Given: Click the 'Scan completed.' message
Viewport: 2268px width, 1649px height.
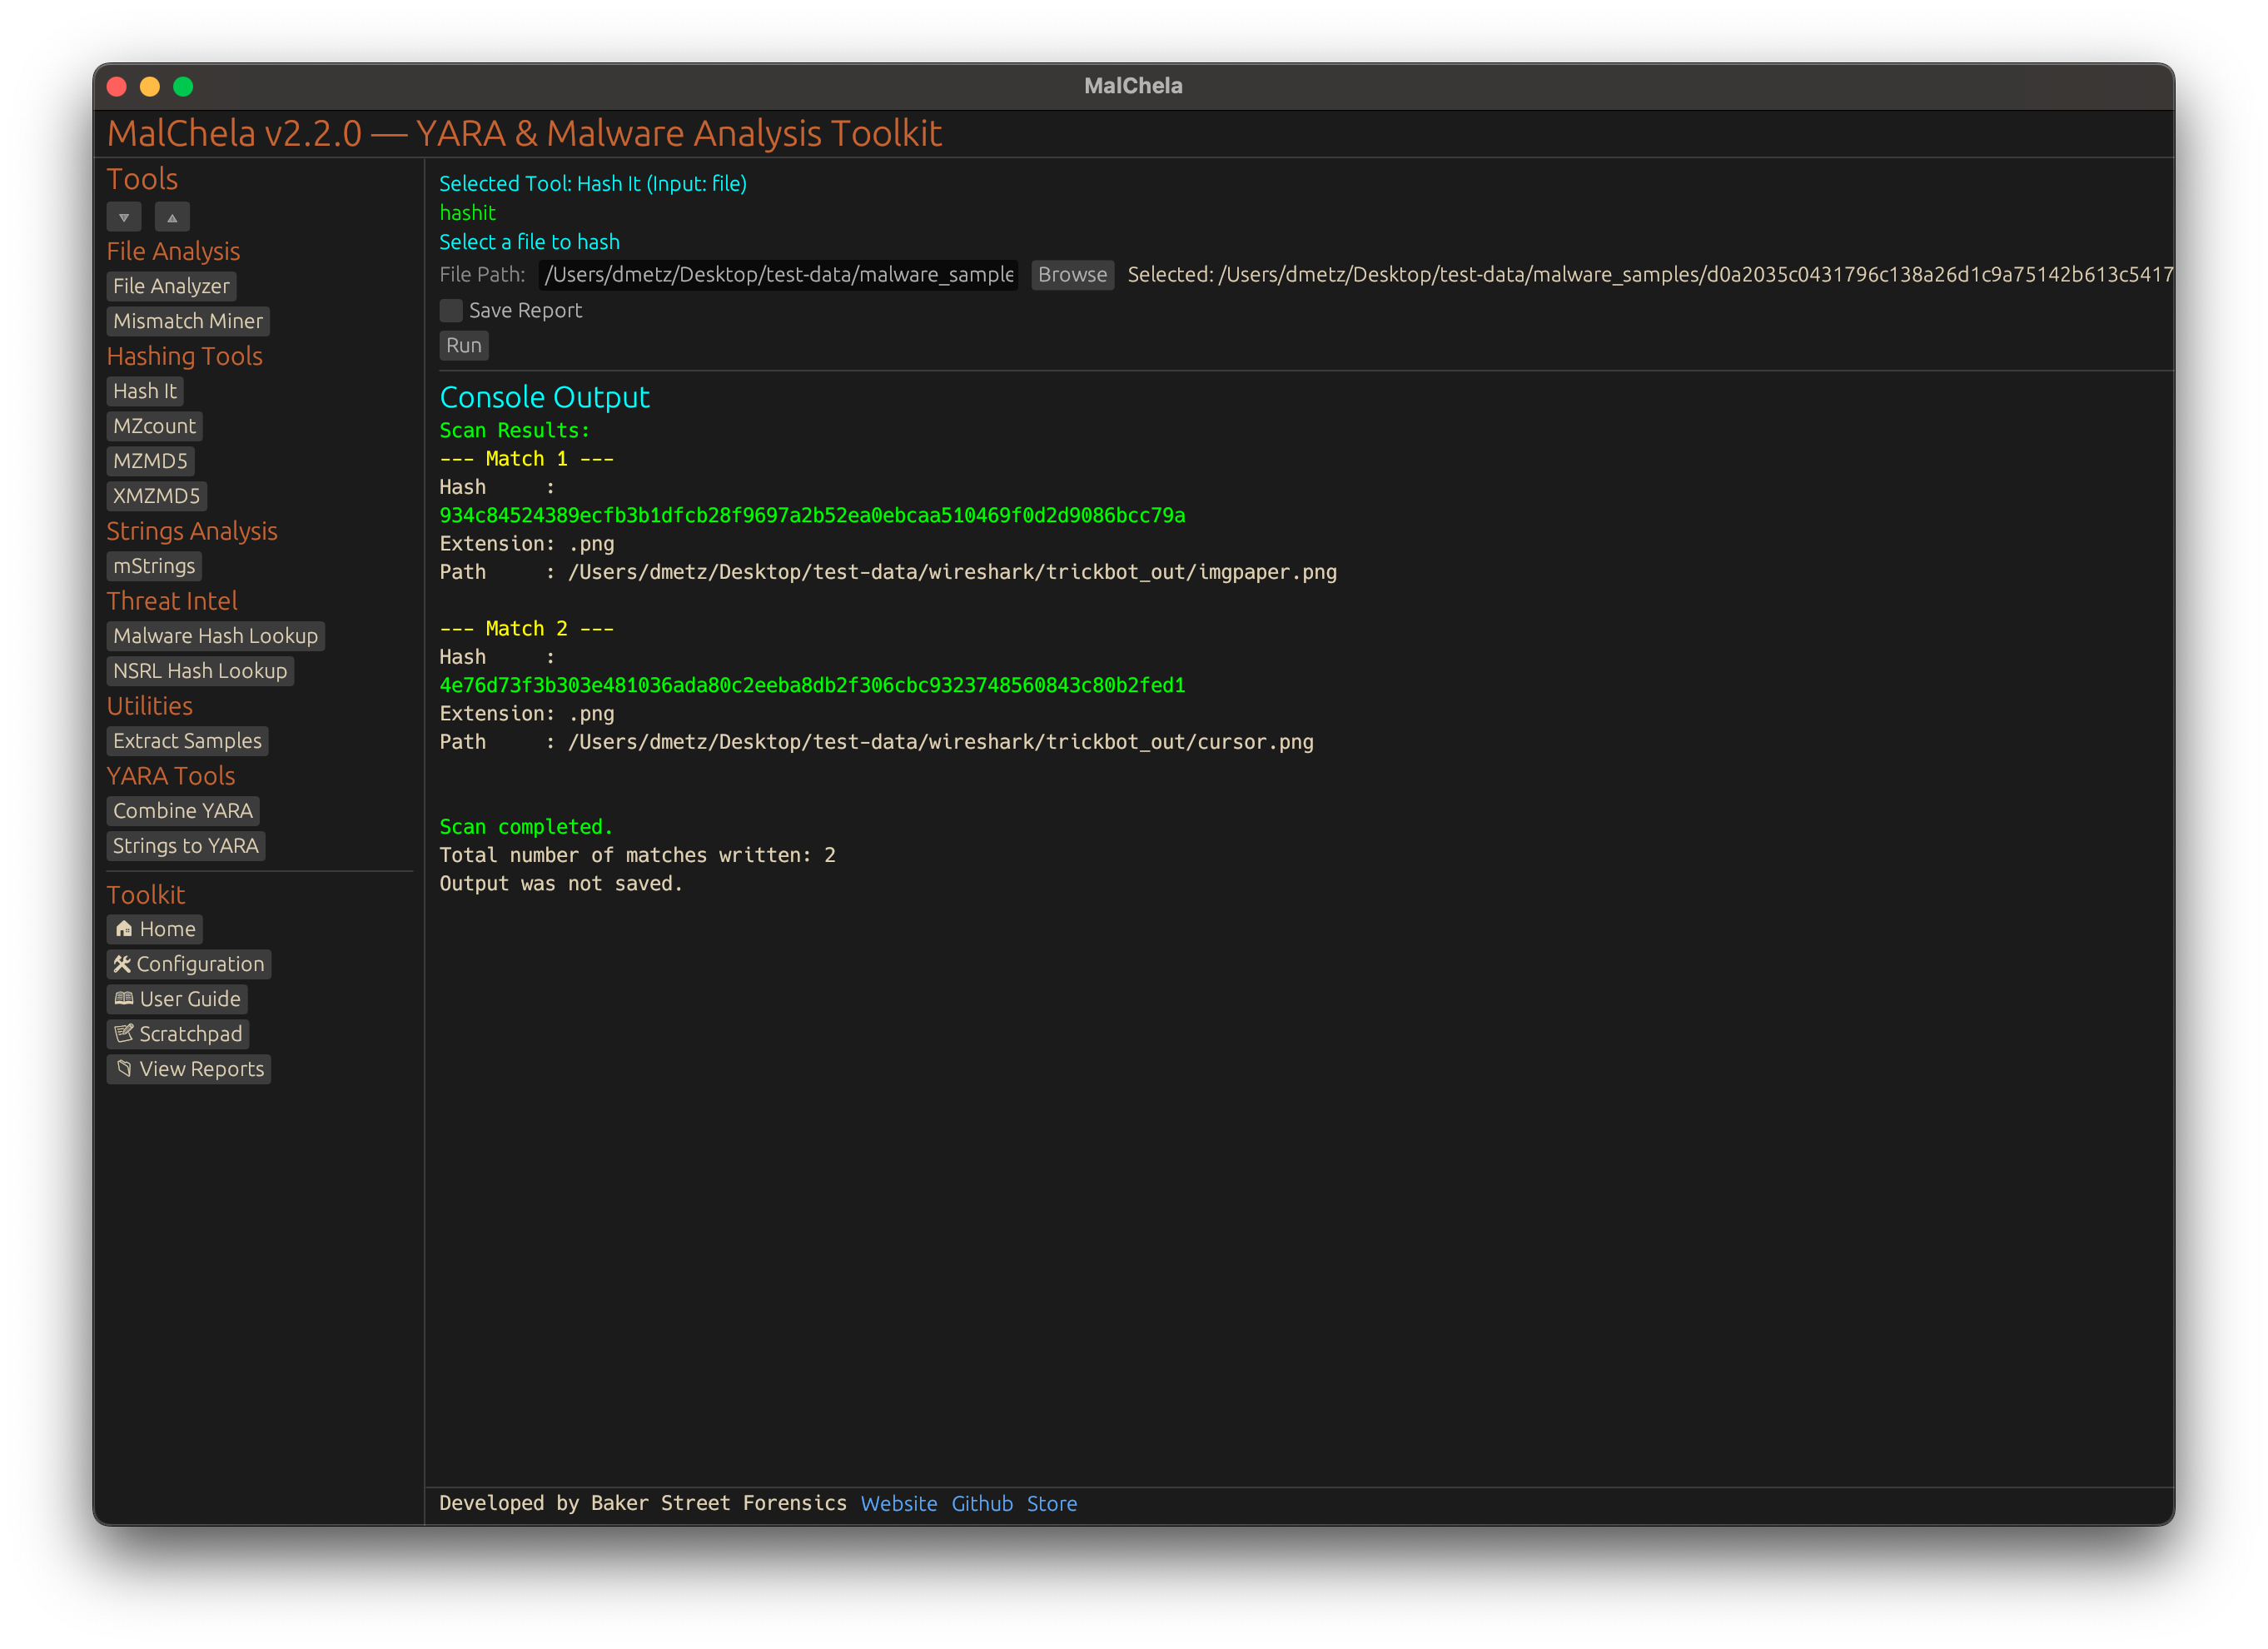Looking at the screenshot, I should click(x=526, y=827).
